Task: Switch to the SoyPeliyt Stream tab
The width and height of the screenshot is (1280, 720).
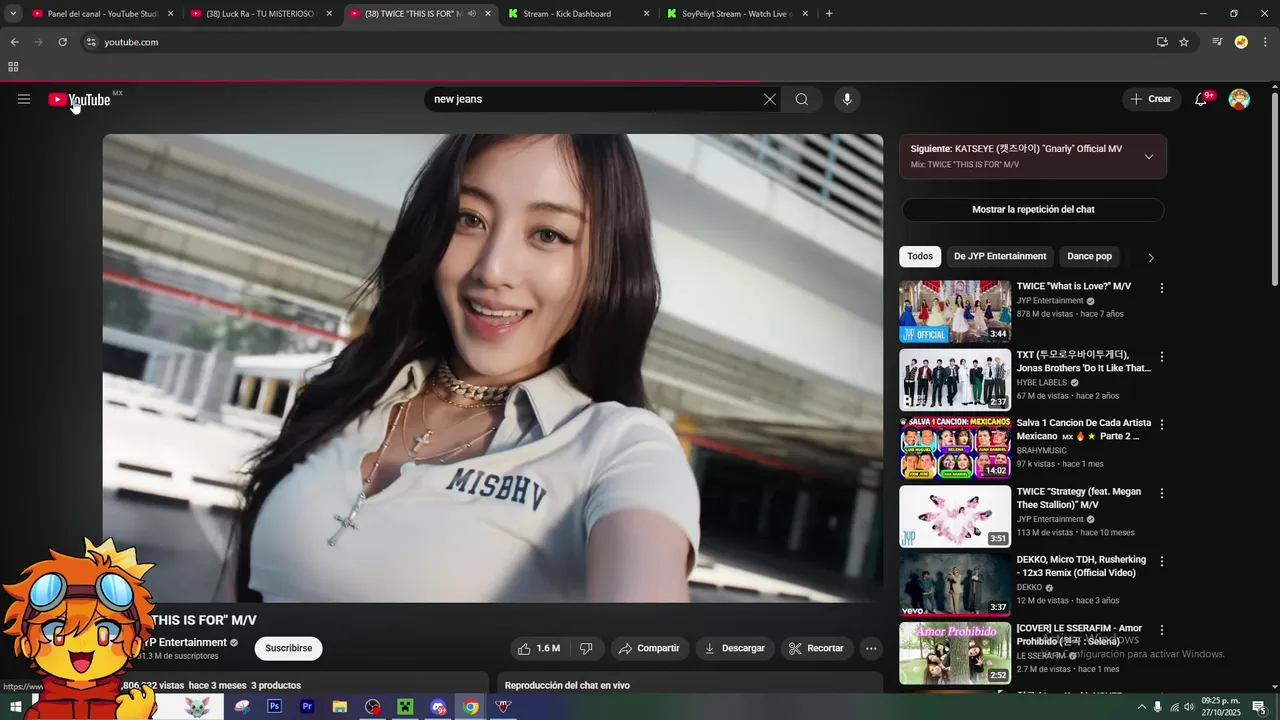Action: tap(737, 14)
